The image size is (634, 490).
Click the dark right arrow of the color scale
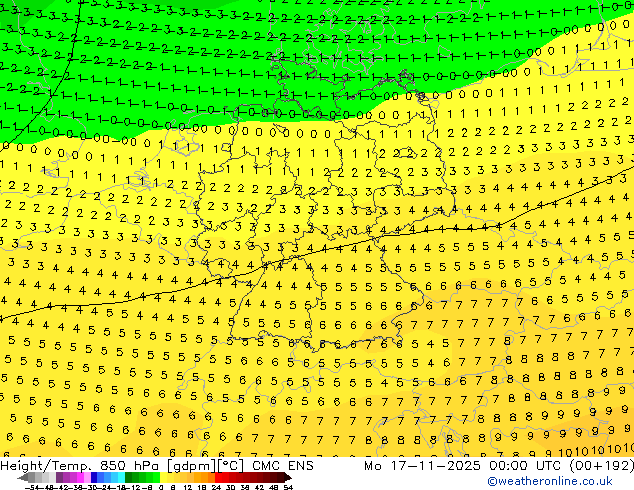287,477
